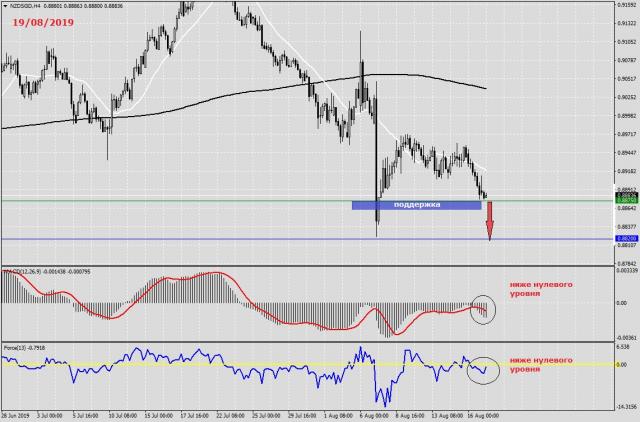Click the red MACD 'ниже нулевого уровня' text
This screenshot has height=422, width=640.
[541, 289]
